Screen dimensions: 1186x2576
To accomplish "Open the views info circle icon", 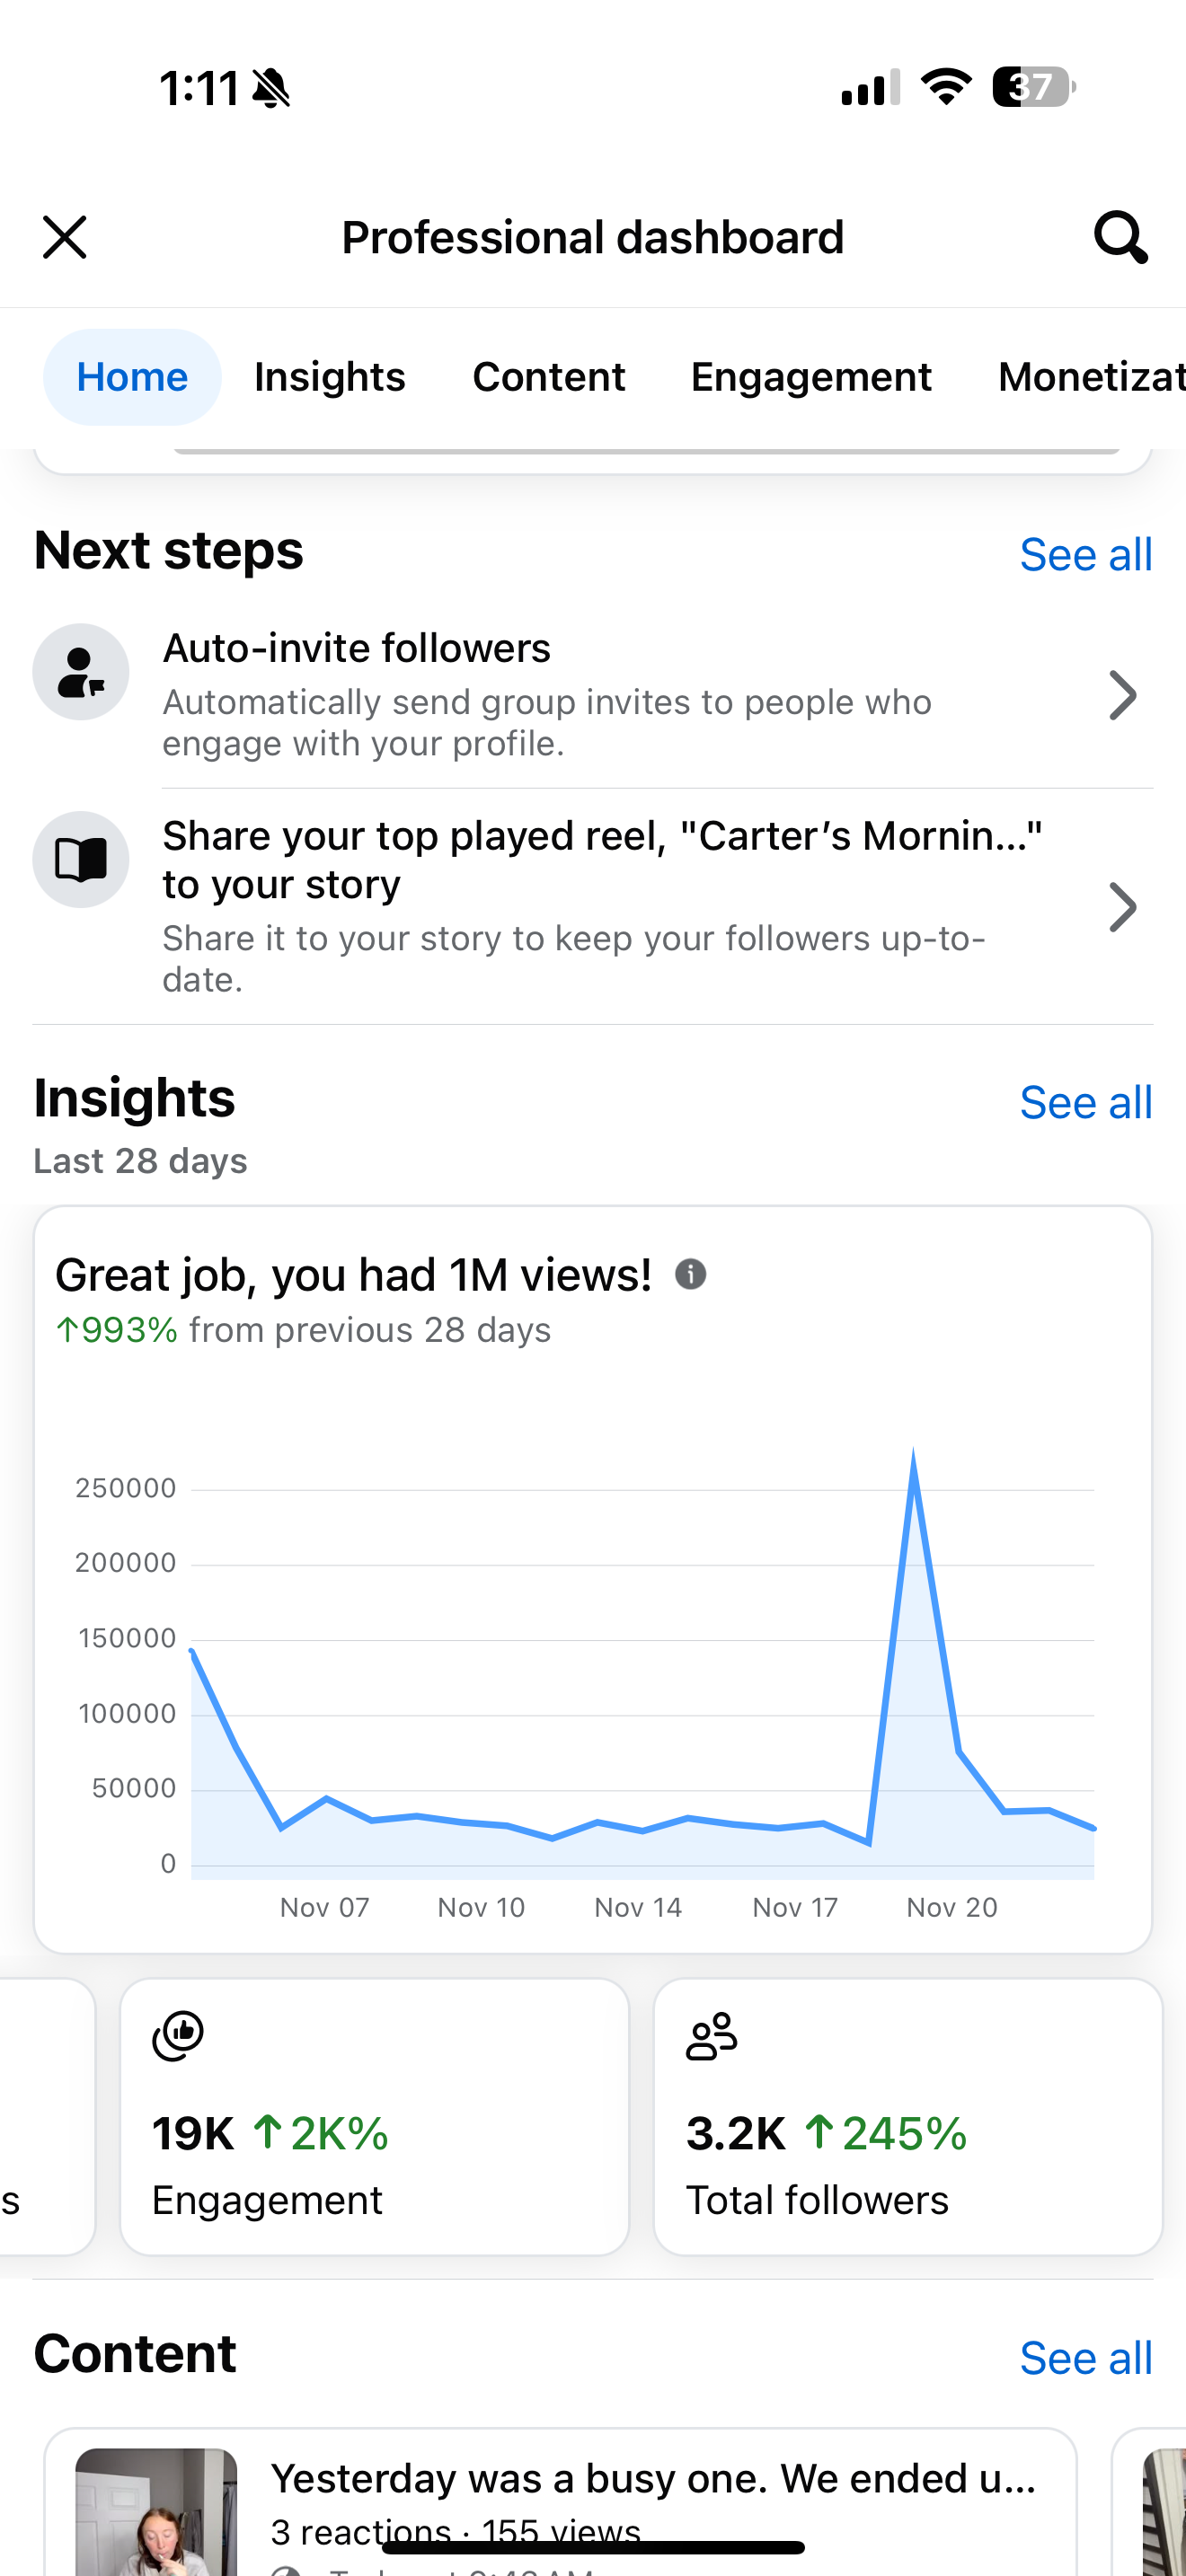I will pos(691,1274).
